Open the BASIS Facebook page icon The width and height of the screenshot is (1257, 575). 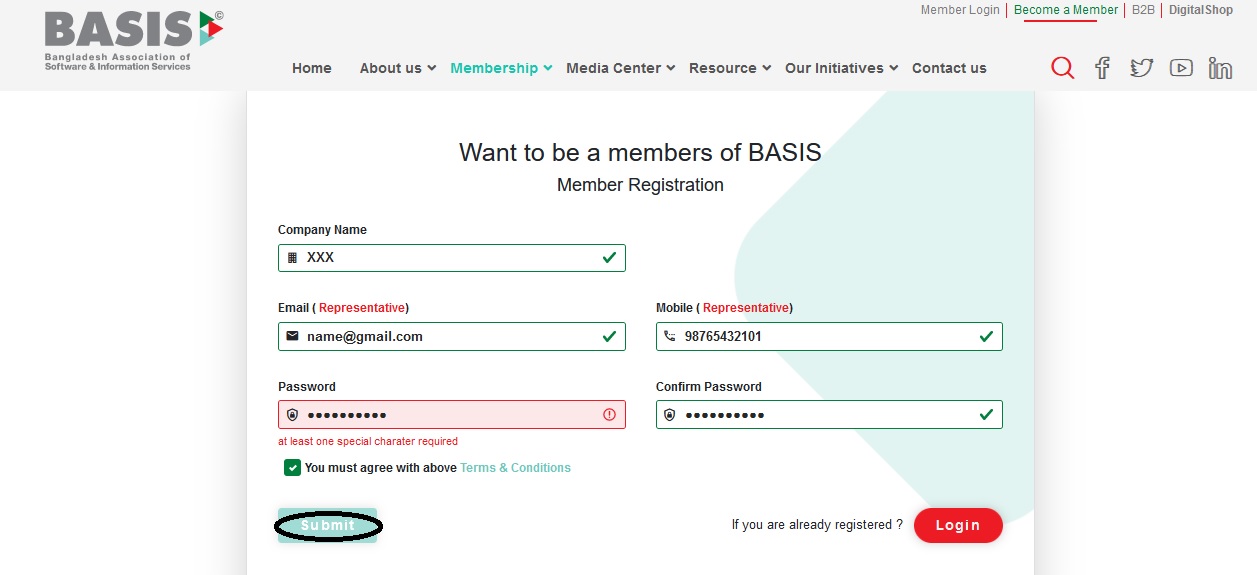[x=1102, y=68]
